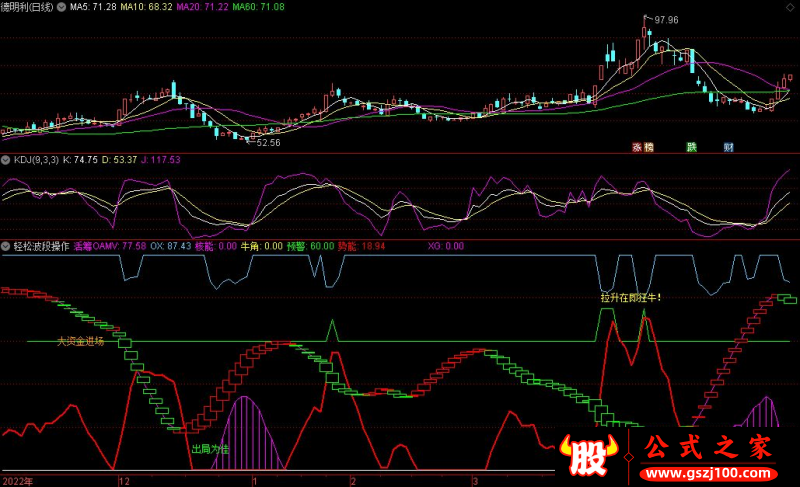
Task: Click the 97.96 high price marker
Action: [666, 20]
